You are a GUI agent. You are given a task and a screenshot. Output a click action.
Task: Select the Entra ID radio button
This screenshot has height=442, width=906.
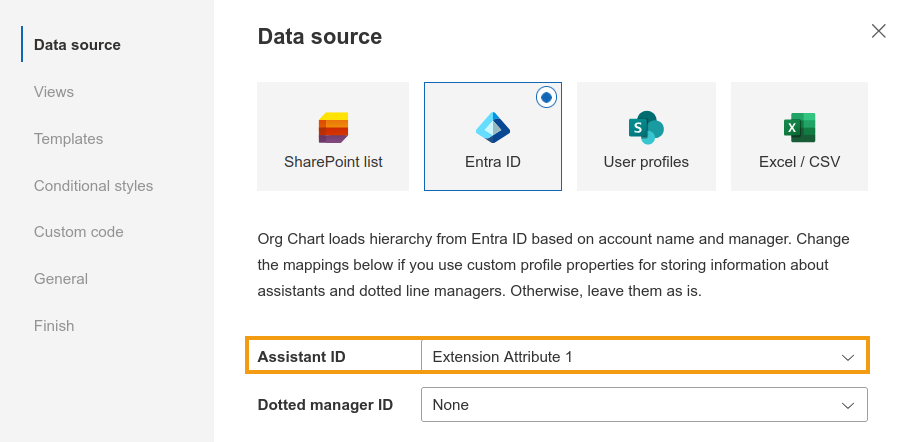[546, 97]
